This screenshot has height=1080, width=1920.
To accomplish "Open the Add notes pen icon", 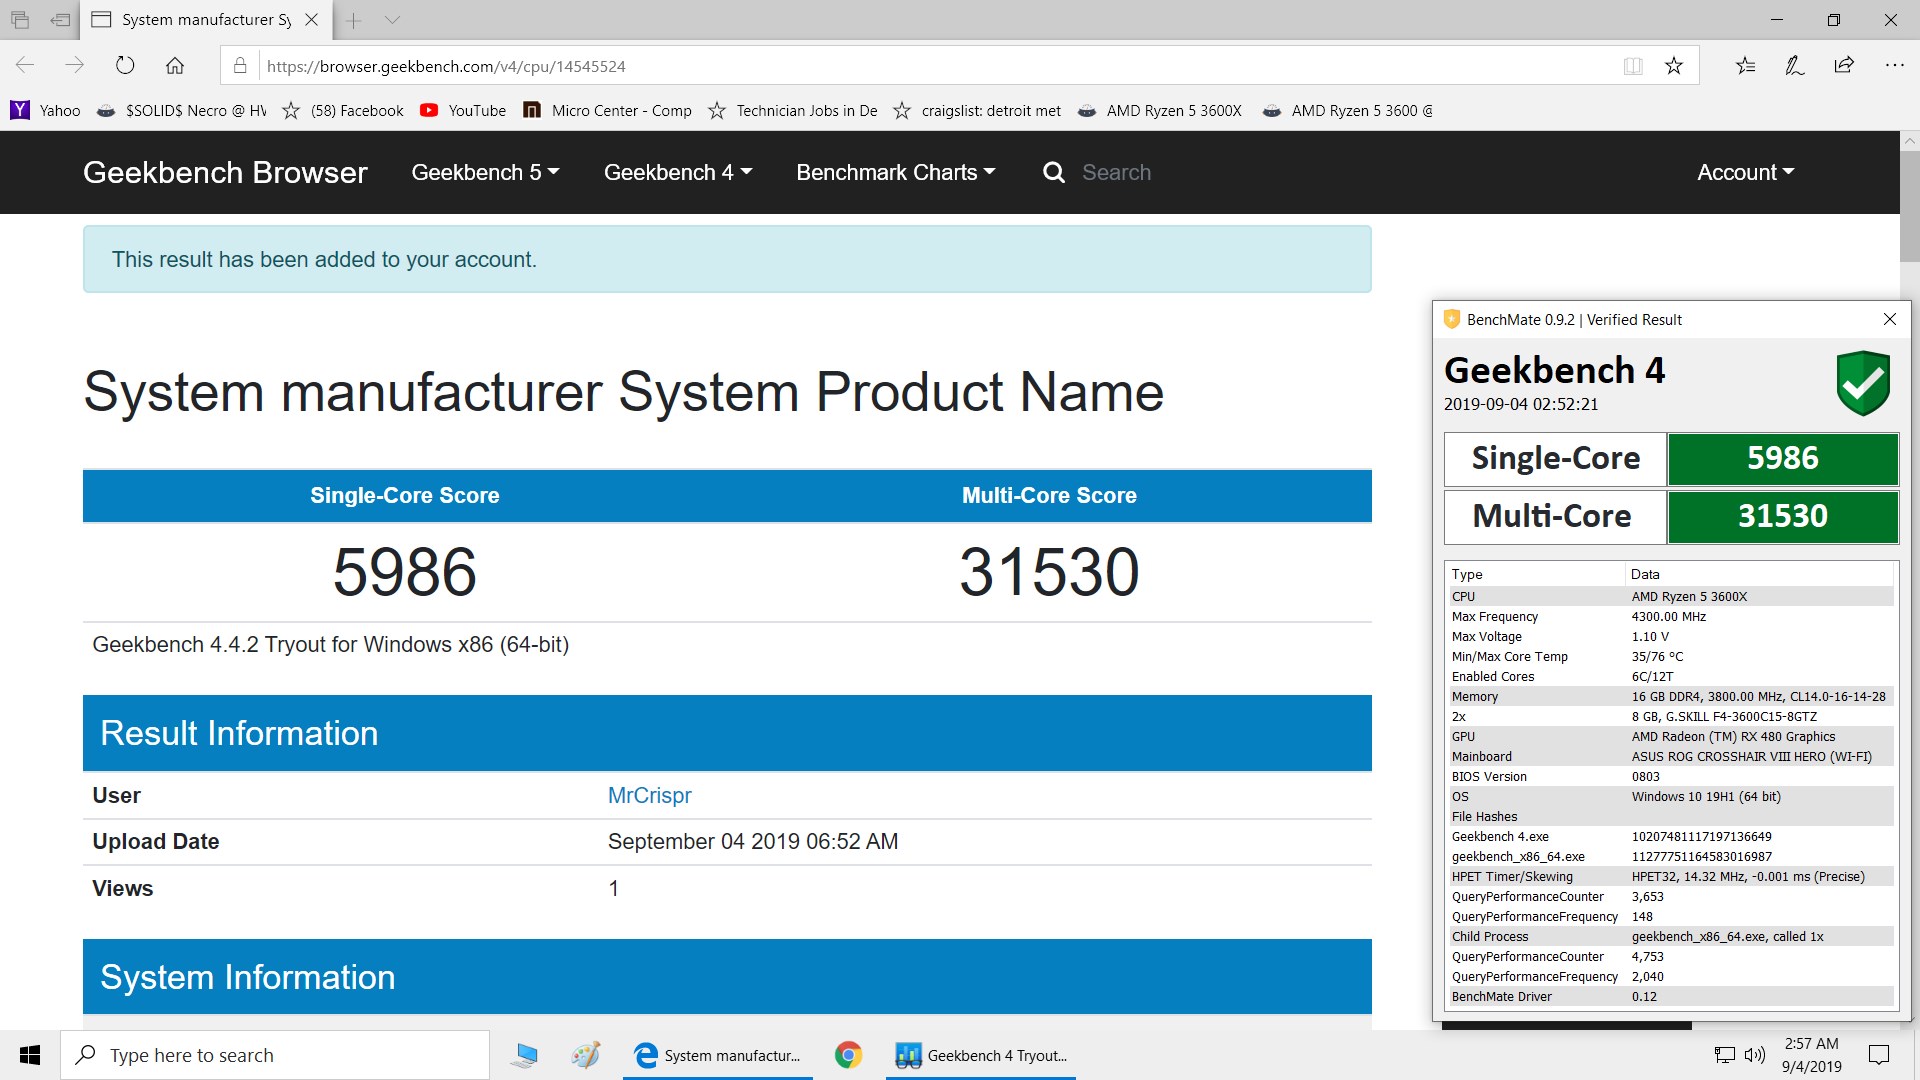I will click(x=1795, y=66).
